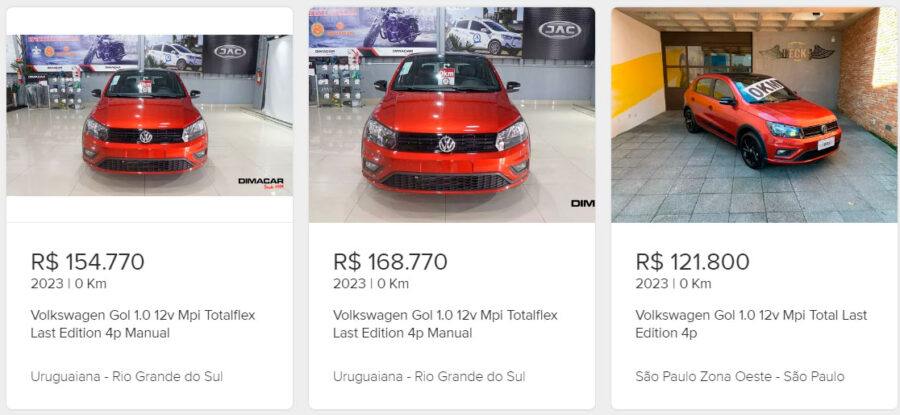Click the 2023 | 0 Km text under R$ 121.800
Screen dimensions: 900x415
[x=673, y=284]
